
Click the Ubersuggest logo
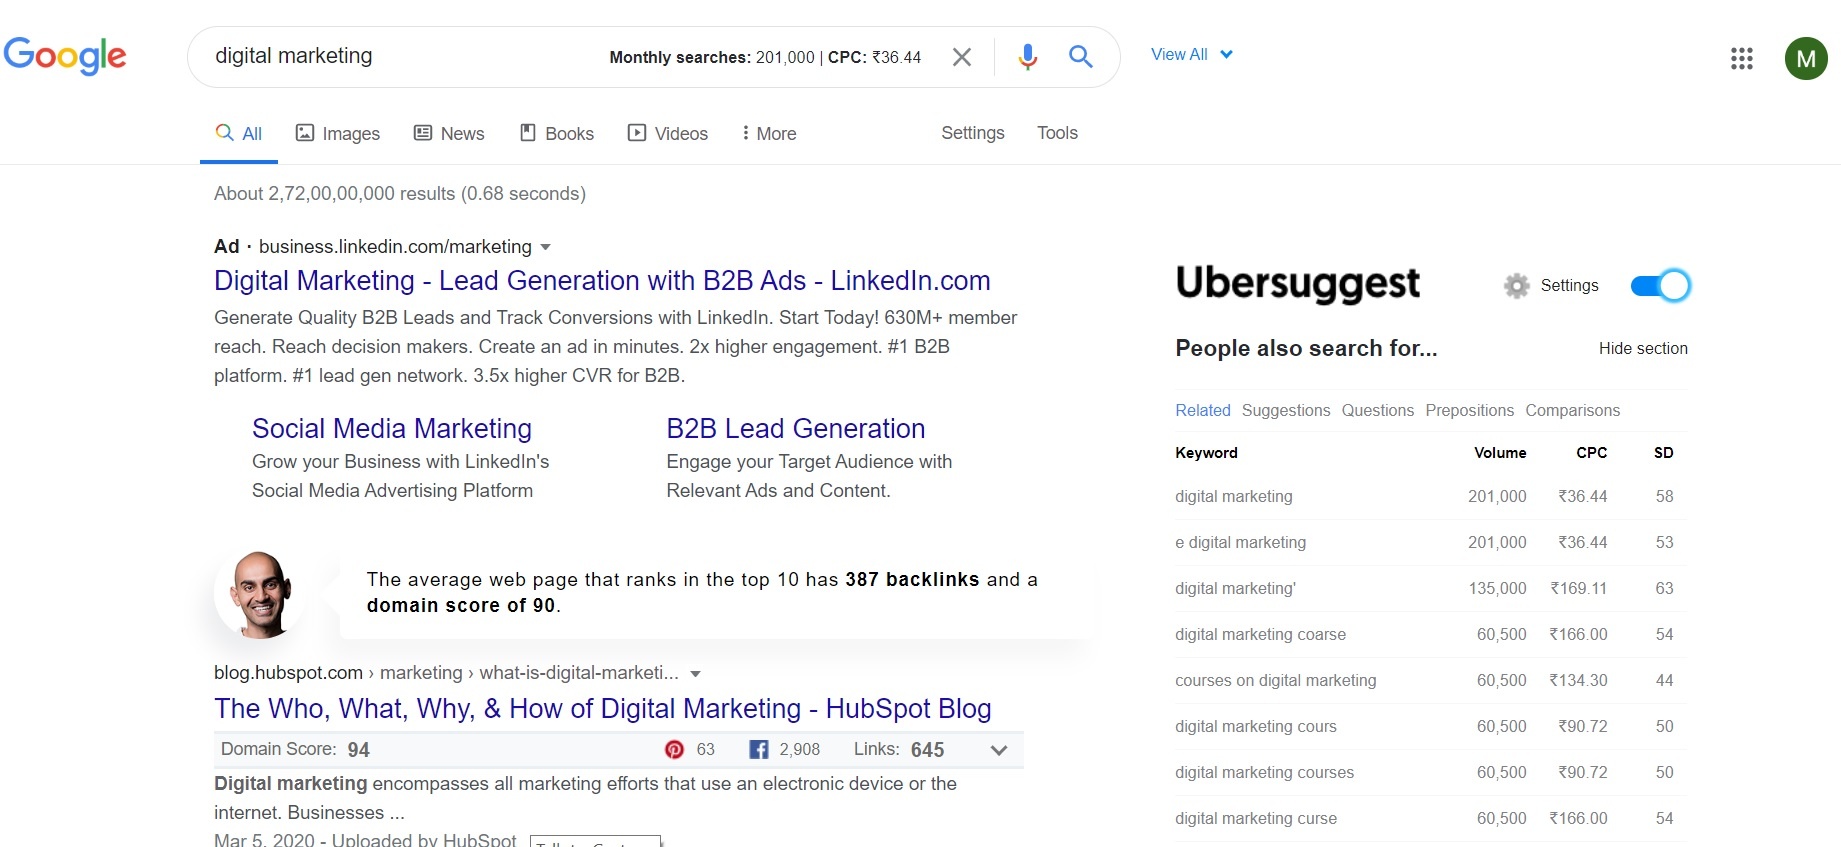(x=1297, y=284)
